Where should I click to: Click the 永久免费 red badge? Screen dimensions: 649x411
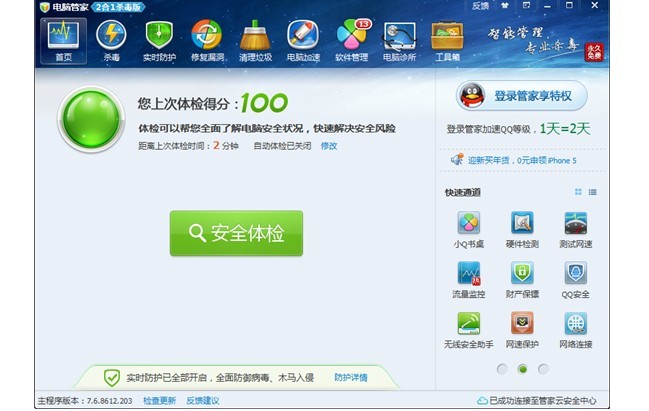pos(594,53)
